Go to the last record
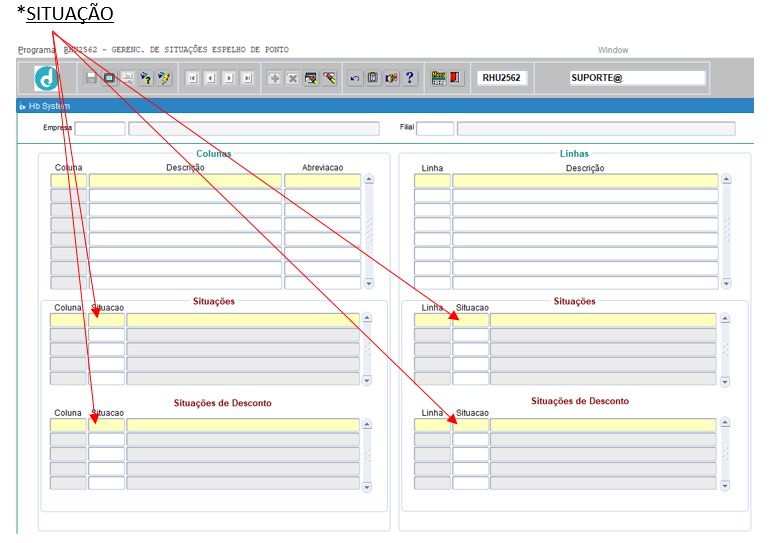 coord(247,78)
